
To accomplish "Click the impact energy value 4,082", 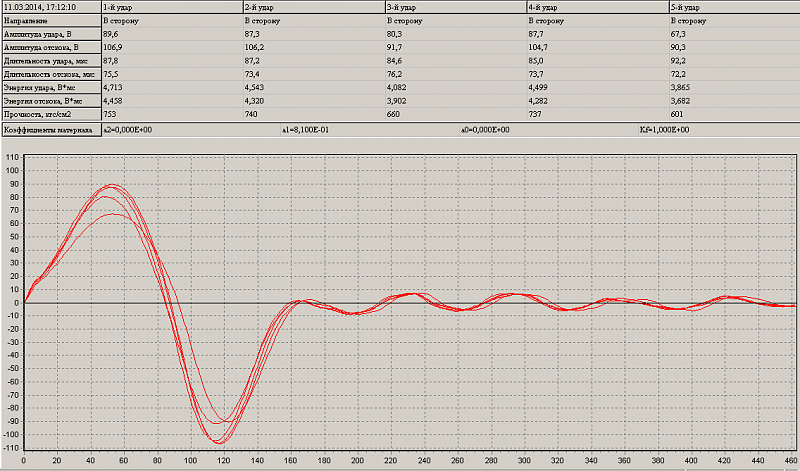I will 397,88.
